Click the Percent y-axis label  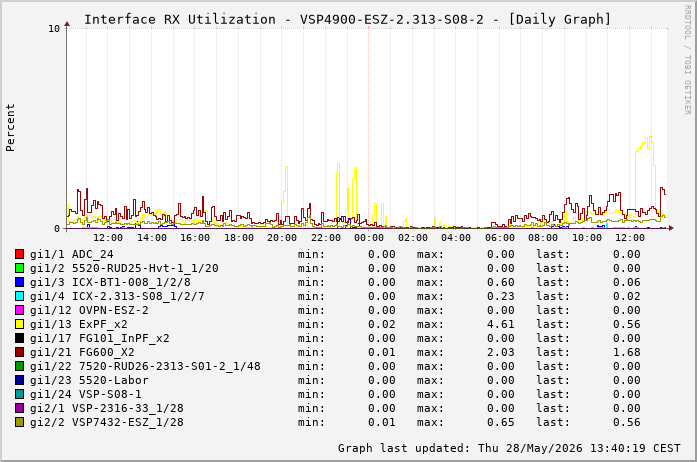point(10,128)
